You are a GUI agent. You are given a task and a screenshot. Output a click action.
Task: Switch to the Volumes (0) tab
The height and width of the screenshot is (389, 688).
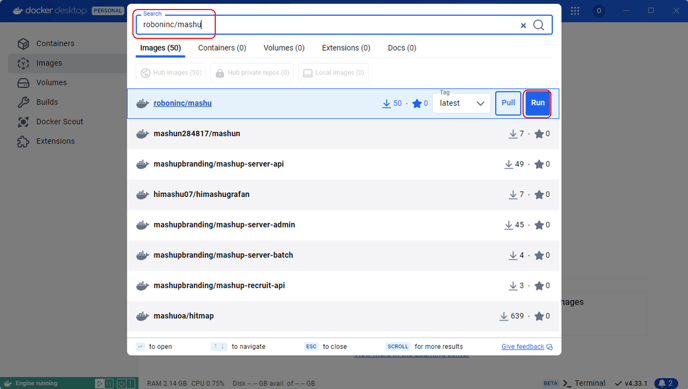click(284, 48)
